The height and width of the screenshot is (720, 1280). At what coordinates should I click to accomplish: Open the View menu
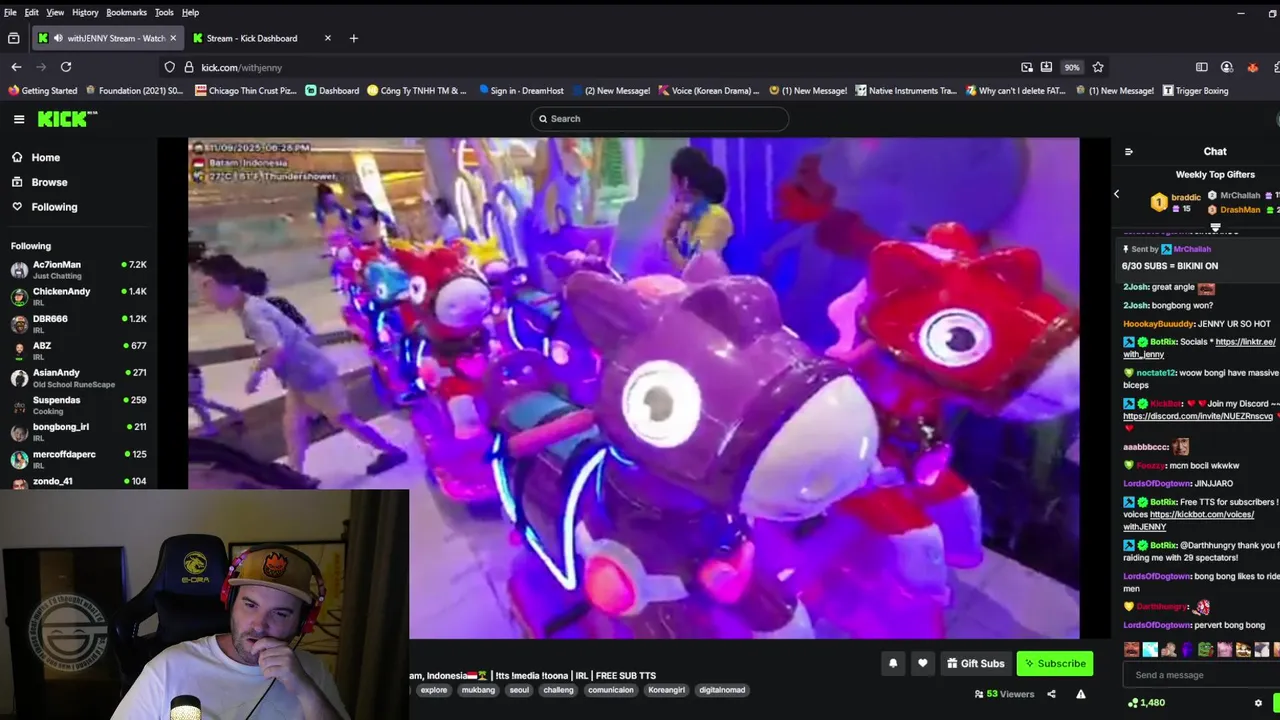click(x=55, y=12)
